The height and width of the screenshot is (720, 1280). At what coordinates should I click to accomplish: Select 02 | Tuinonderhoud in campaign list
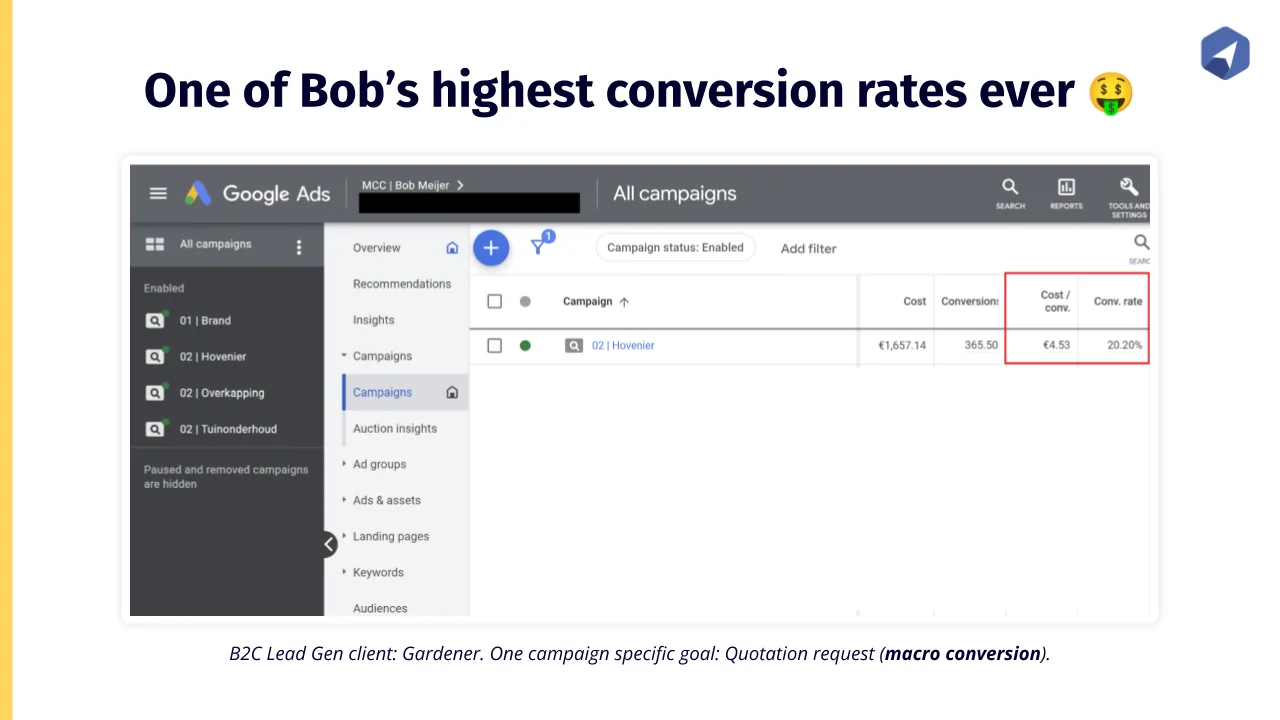(228, 429)
